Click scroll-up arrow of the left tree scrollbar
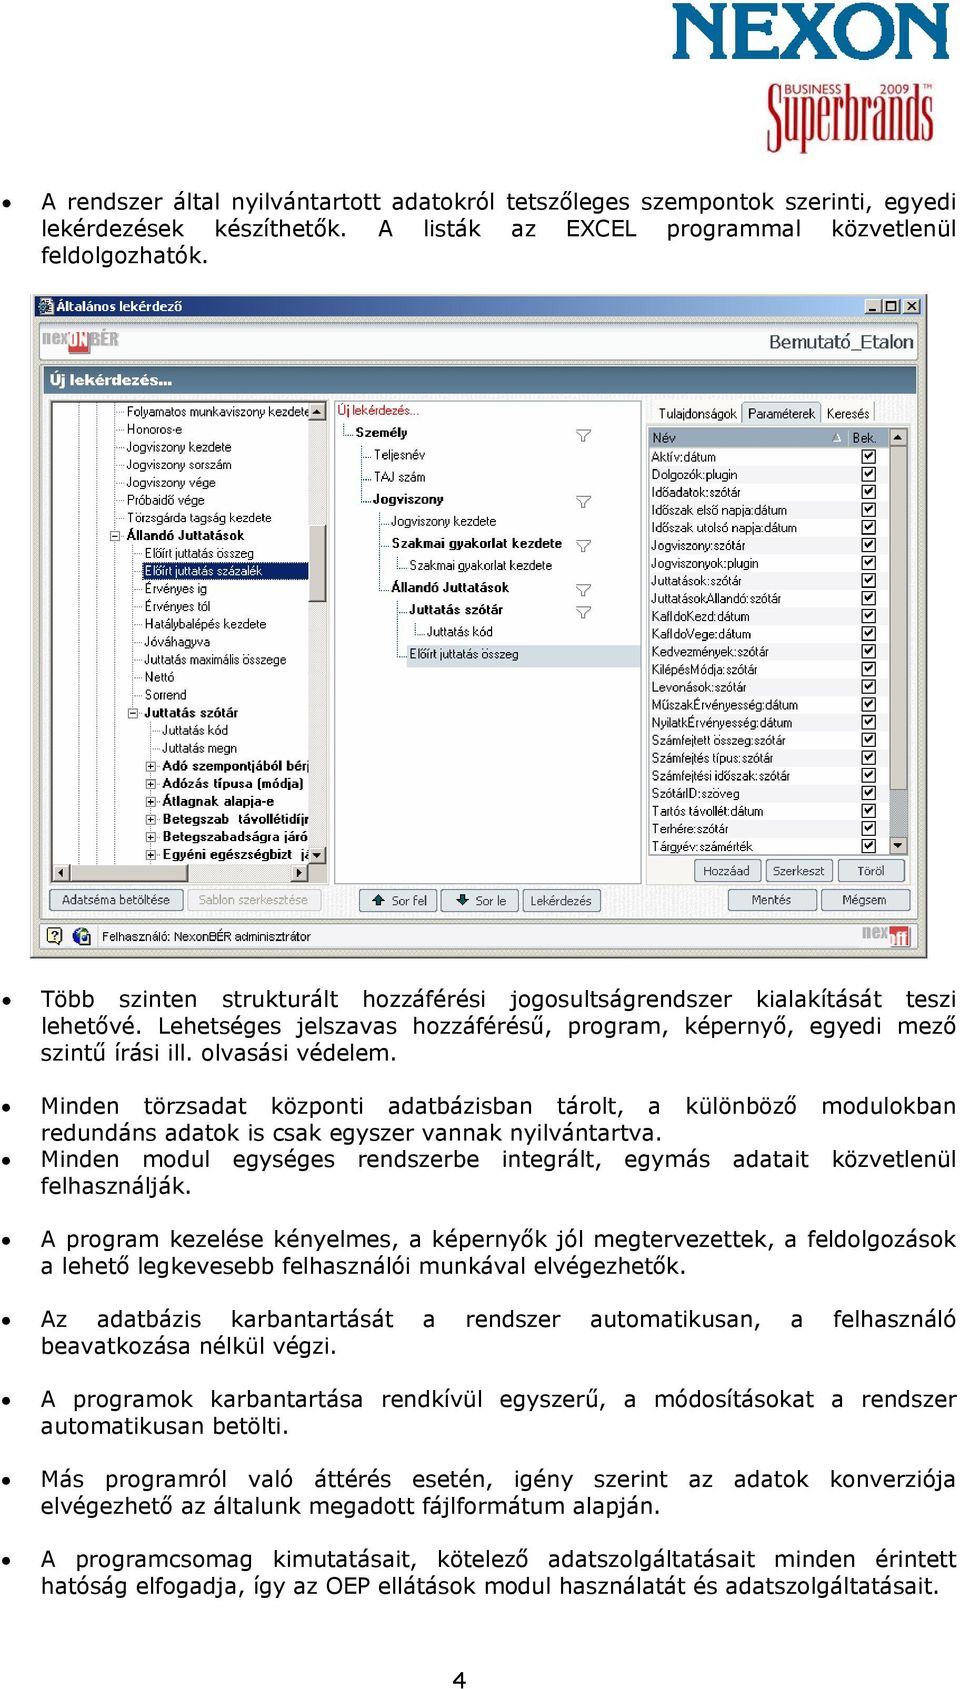 tap(317, 412)
